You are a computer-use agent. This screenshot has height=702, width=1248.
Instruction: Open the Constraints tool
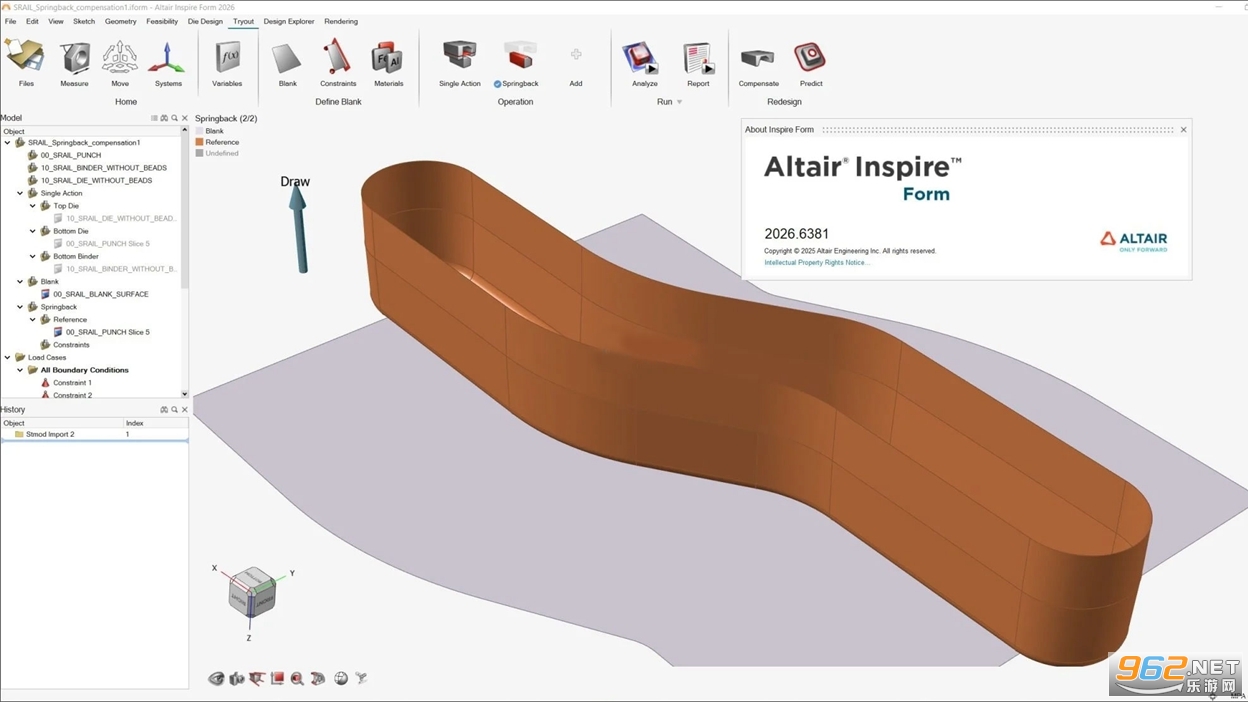(338, 57)
